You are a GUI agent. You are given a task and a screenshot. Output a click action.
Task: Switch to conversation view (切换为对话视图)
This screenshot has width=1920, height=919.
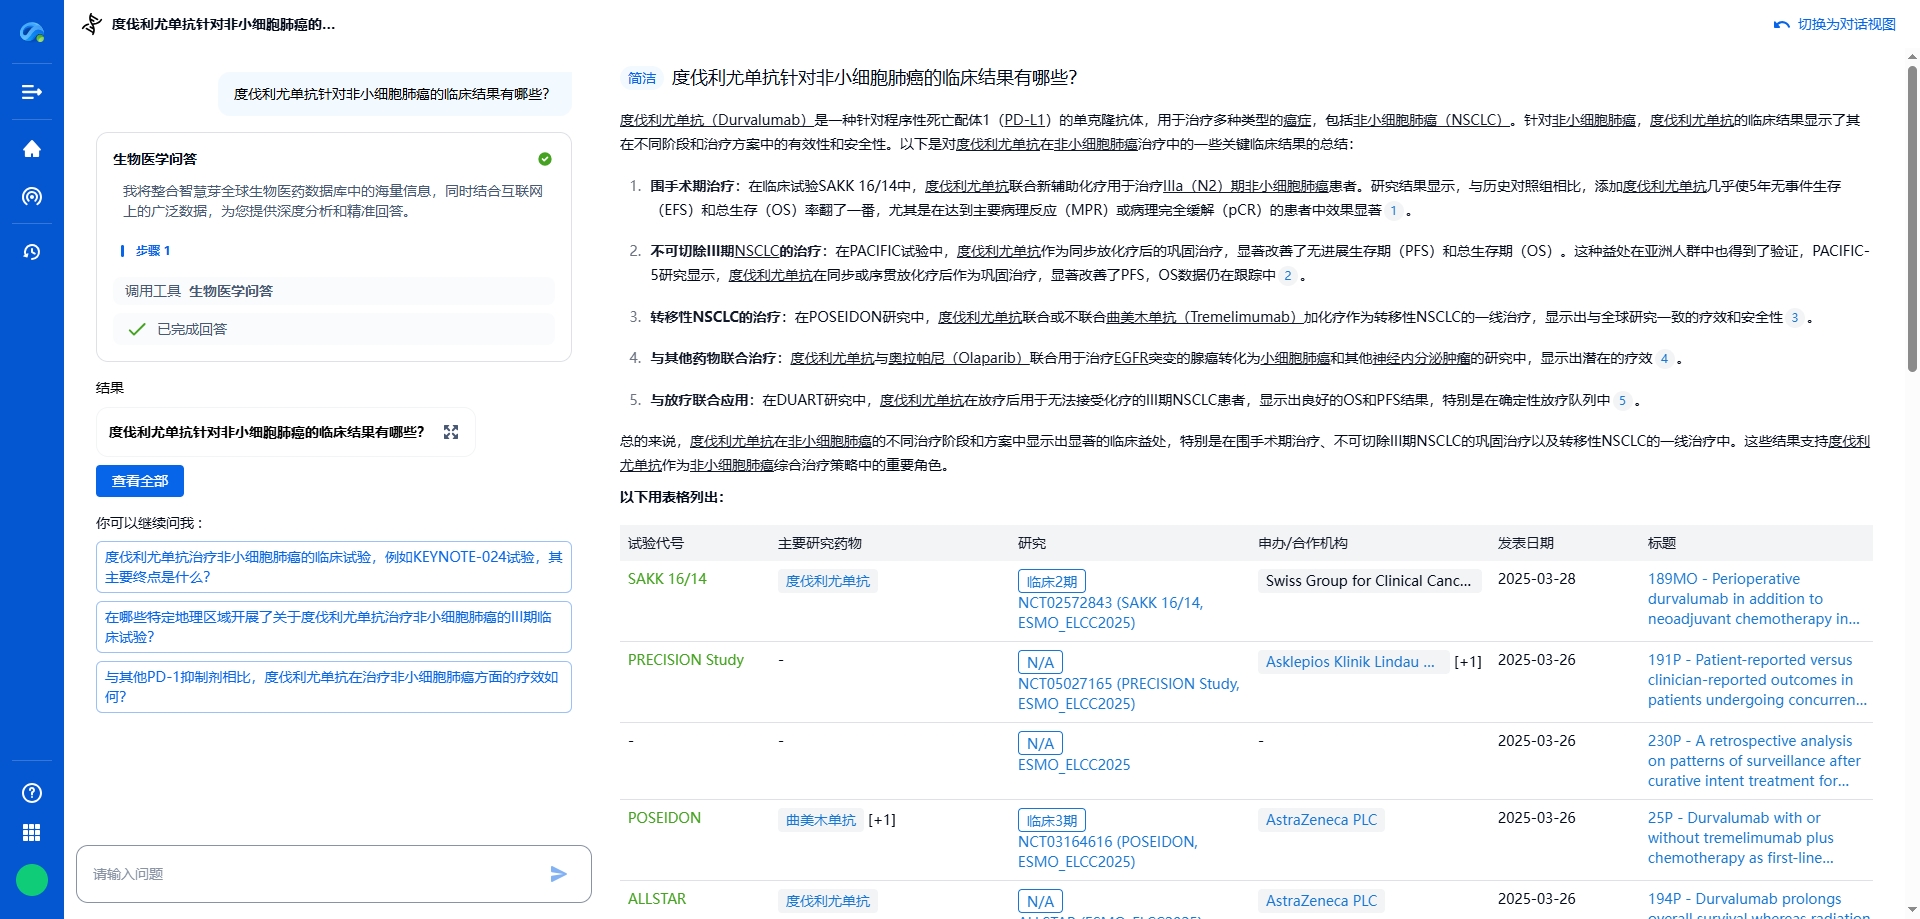(x=1843, y=23)
